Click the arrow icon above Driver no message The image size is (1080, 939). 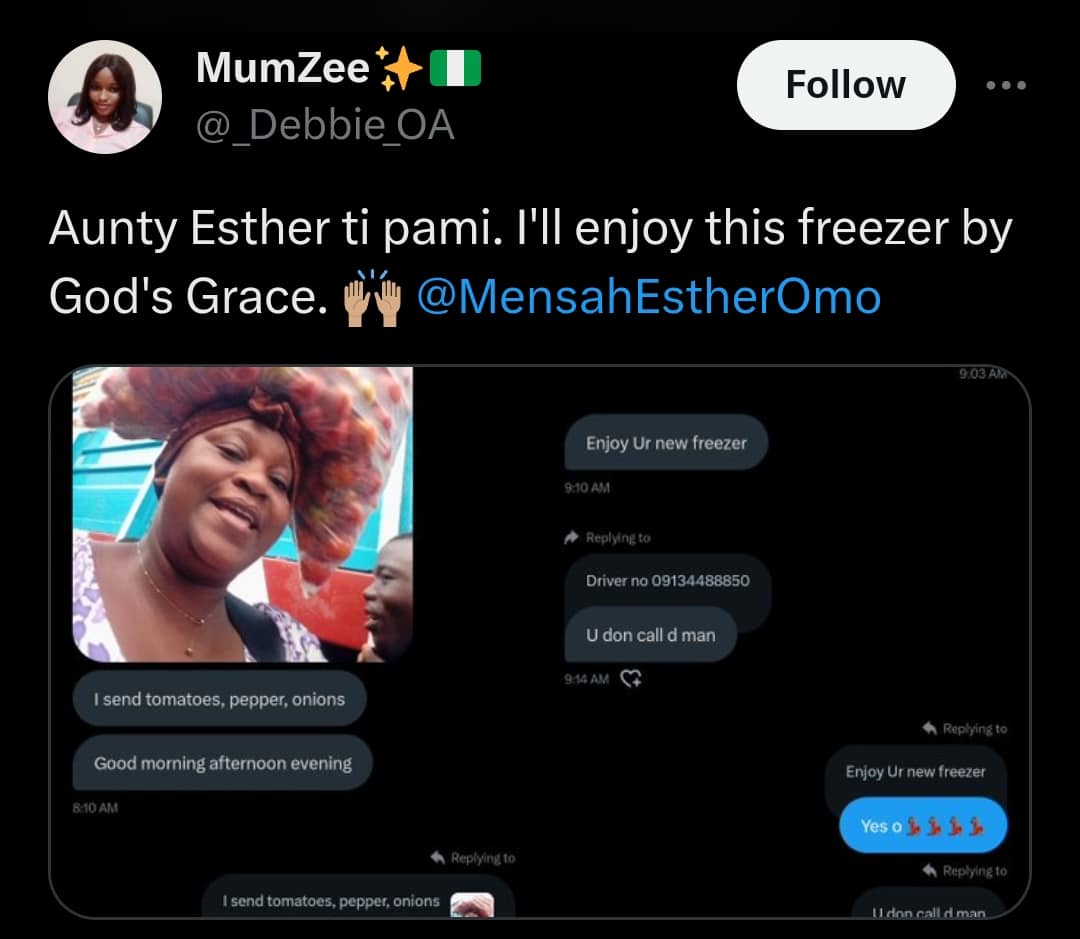pyautogui.click(x=572, y=537)
